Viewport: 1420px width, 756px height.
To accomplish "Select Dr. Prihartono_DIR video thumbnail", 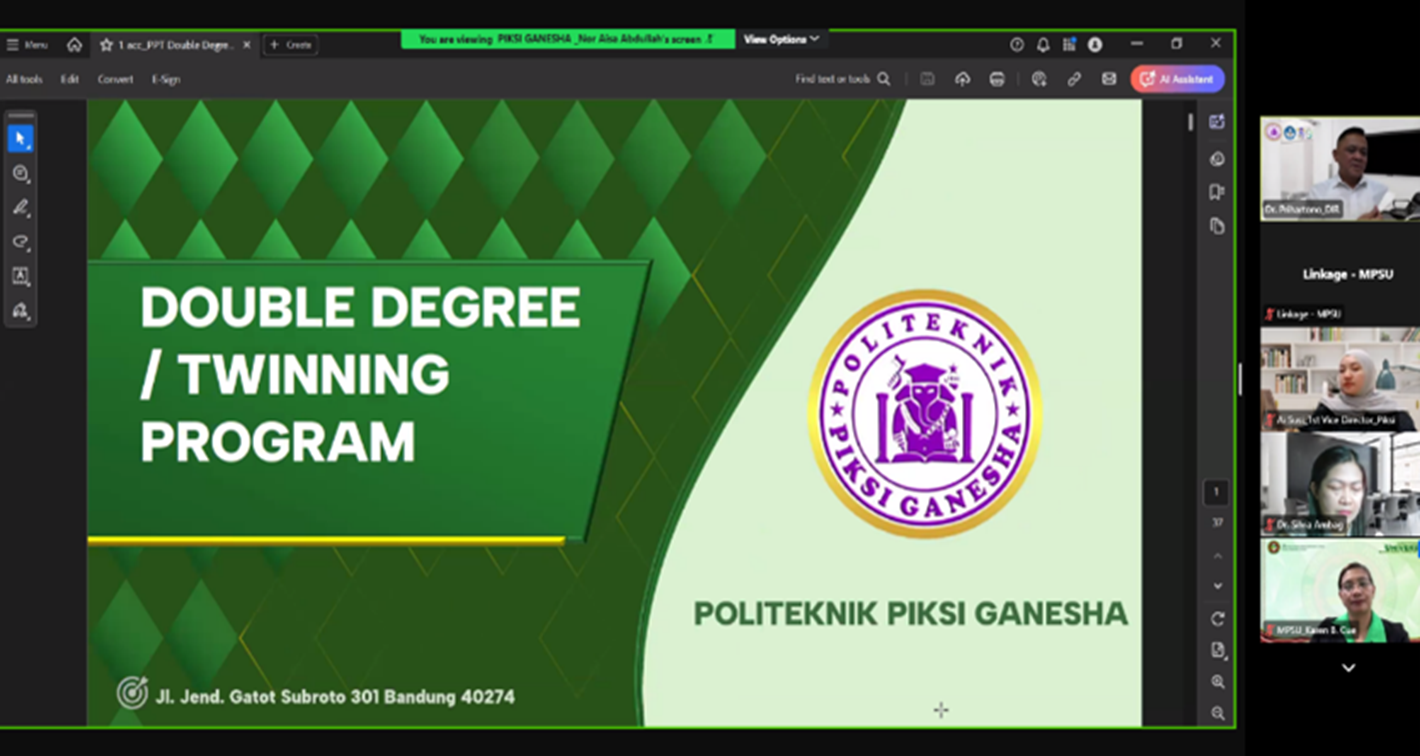I will tap(1340, 168).
